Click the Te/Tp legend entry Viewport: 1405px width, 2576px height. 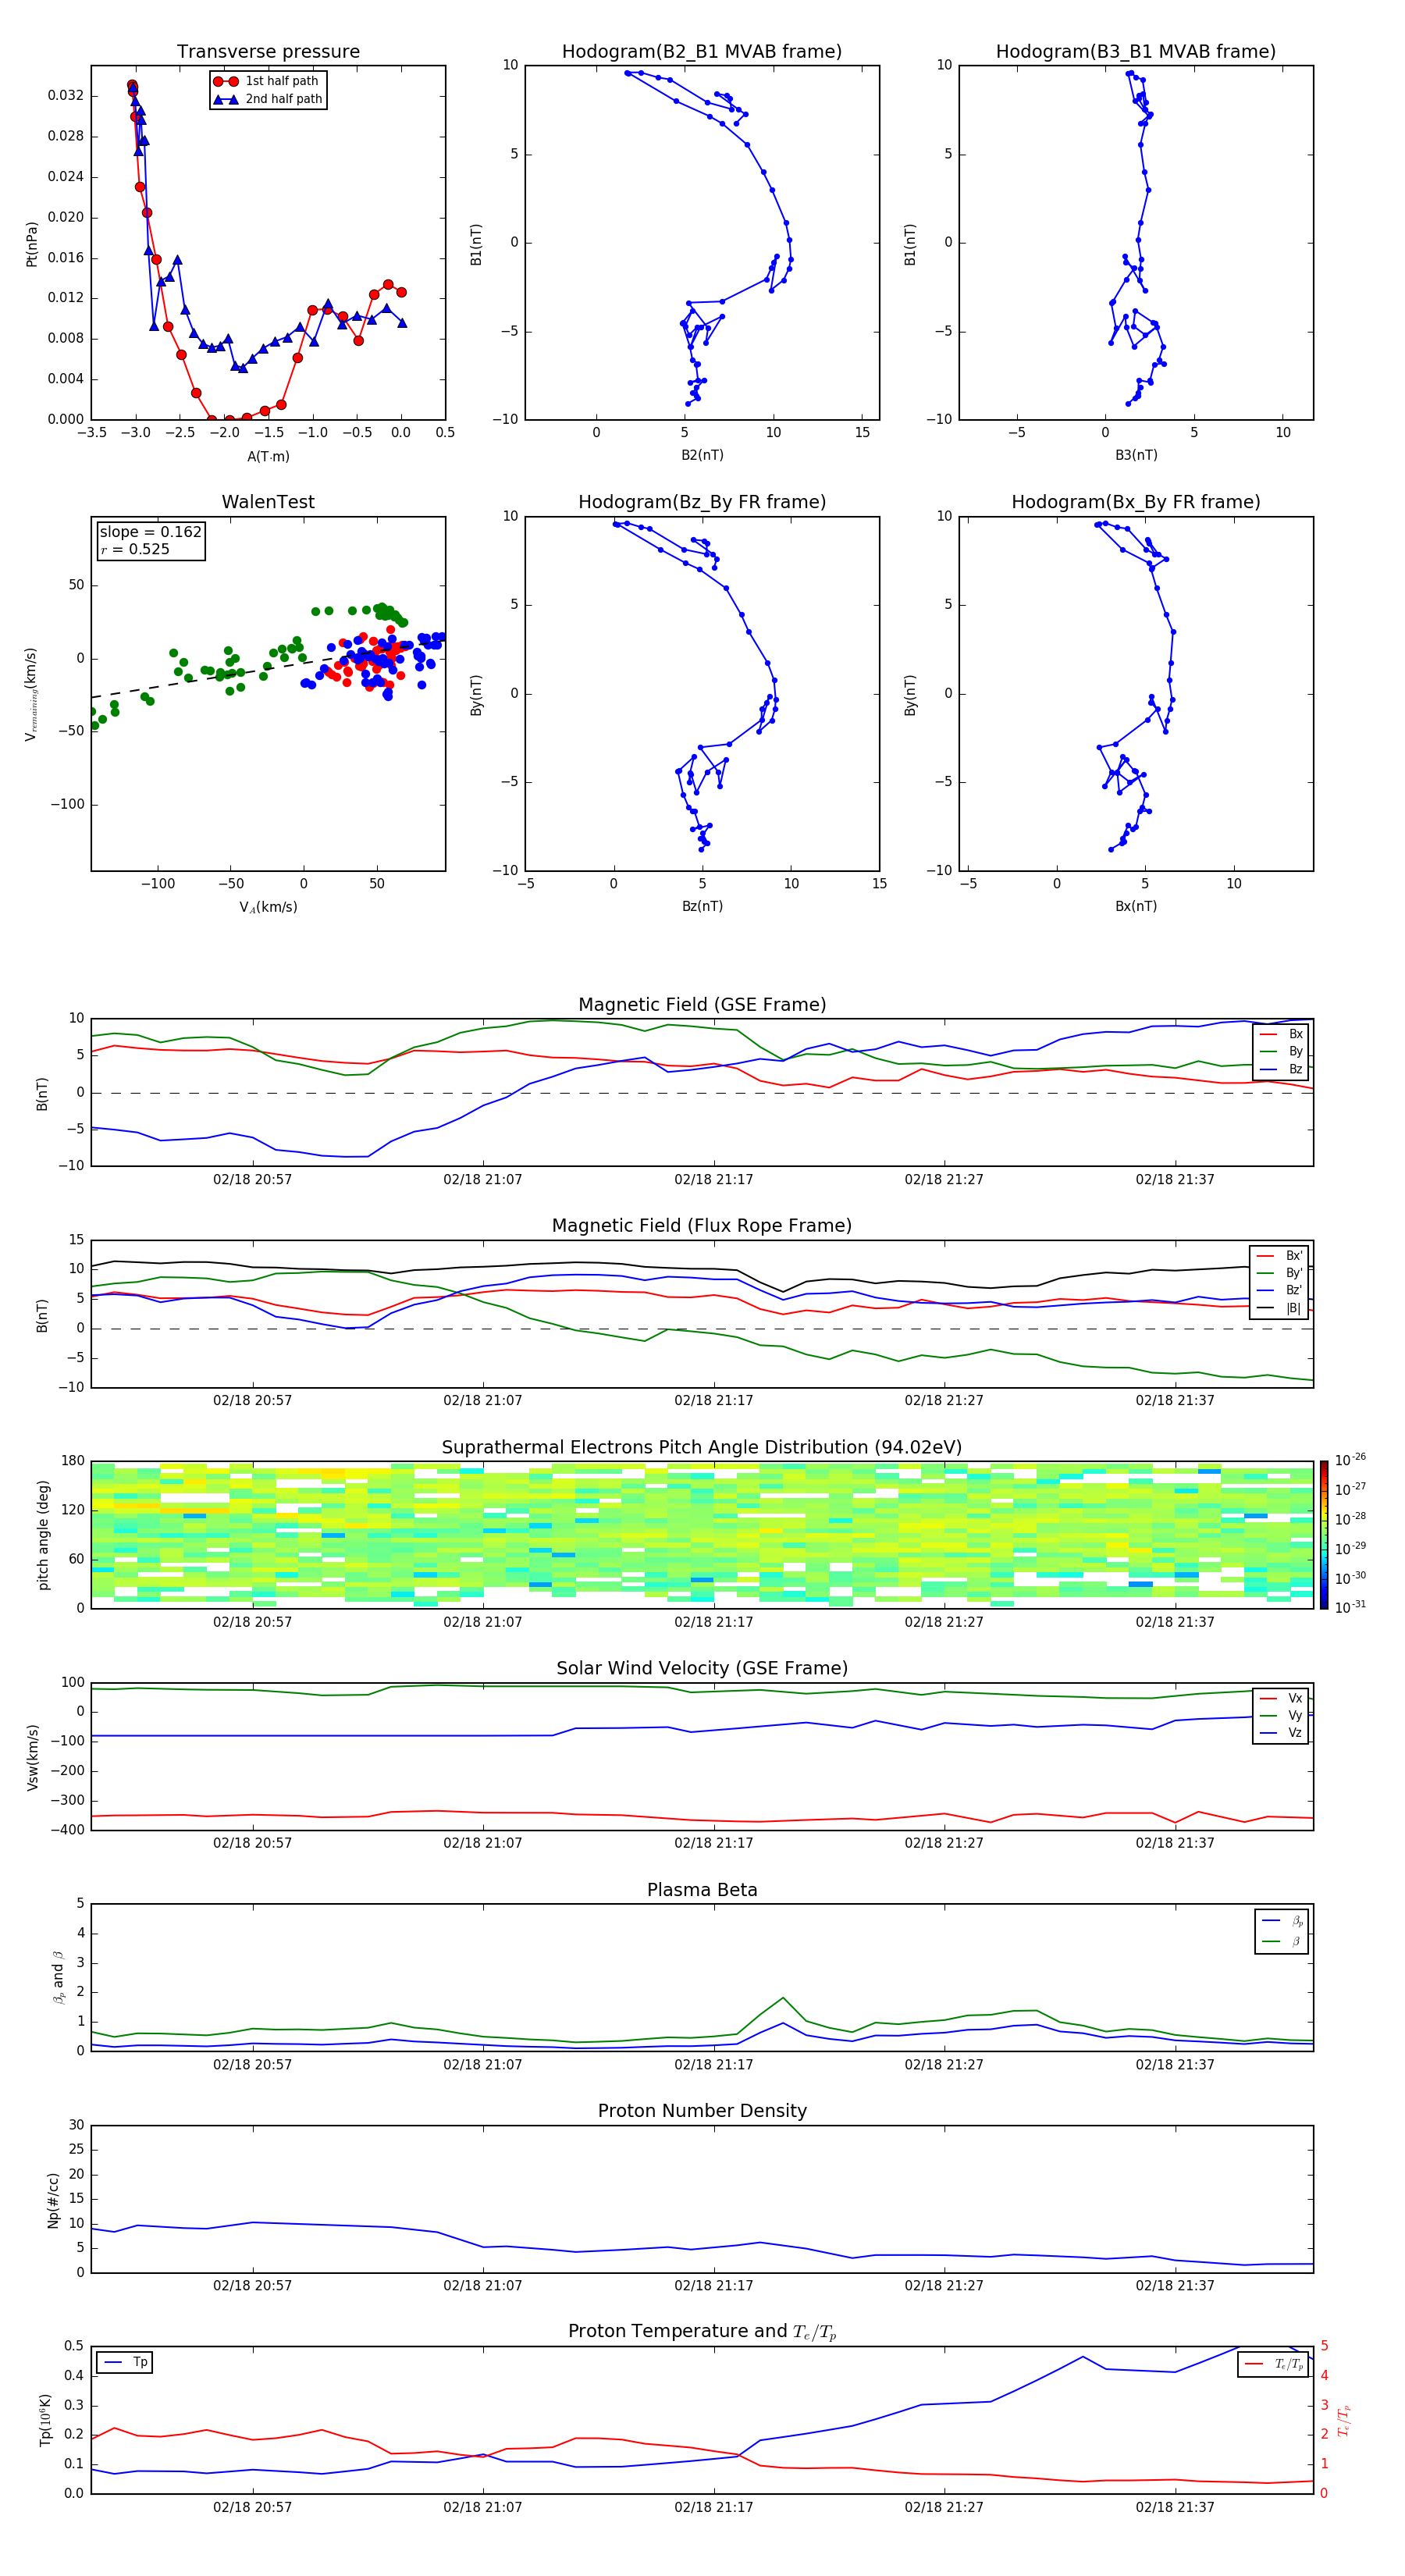click(1274, 2364)
